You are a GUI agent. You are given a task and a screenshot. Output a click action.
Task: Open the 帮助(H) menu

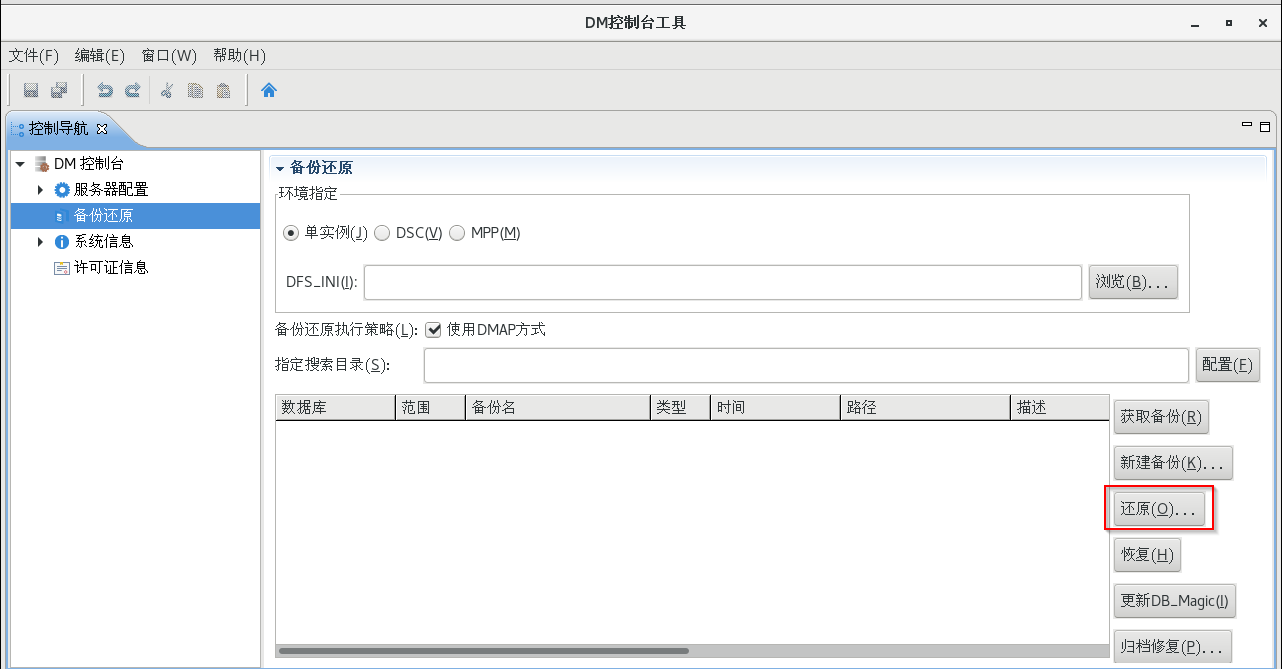coord(239,56)
